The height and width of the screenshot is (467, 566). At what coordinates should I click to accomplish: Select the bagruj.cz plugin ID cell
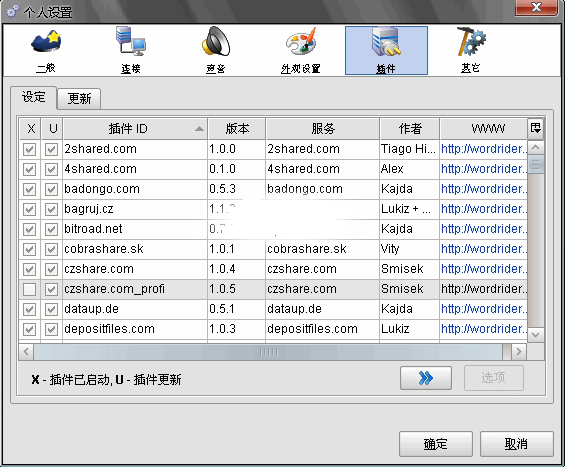pyautogui.click(x=135, y=209)
